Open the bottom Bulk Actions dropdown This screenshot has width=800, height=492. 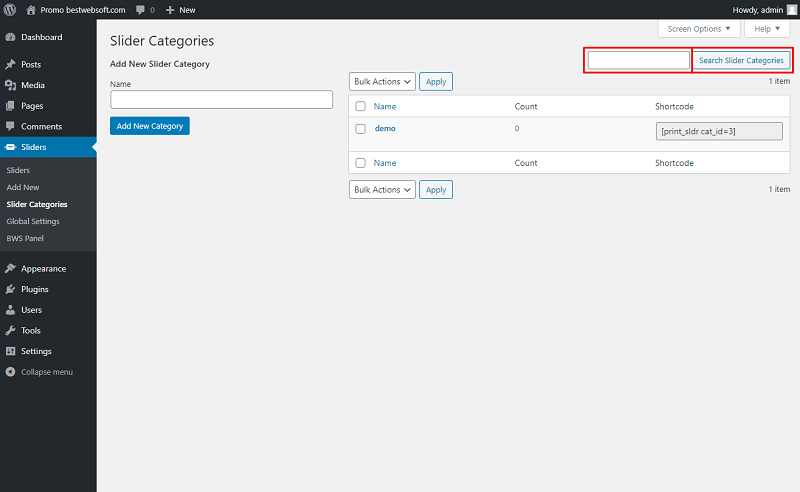coord(382,190)
